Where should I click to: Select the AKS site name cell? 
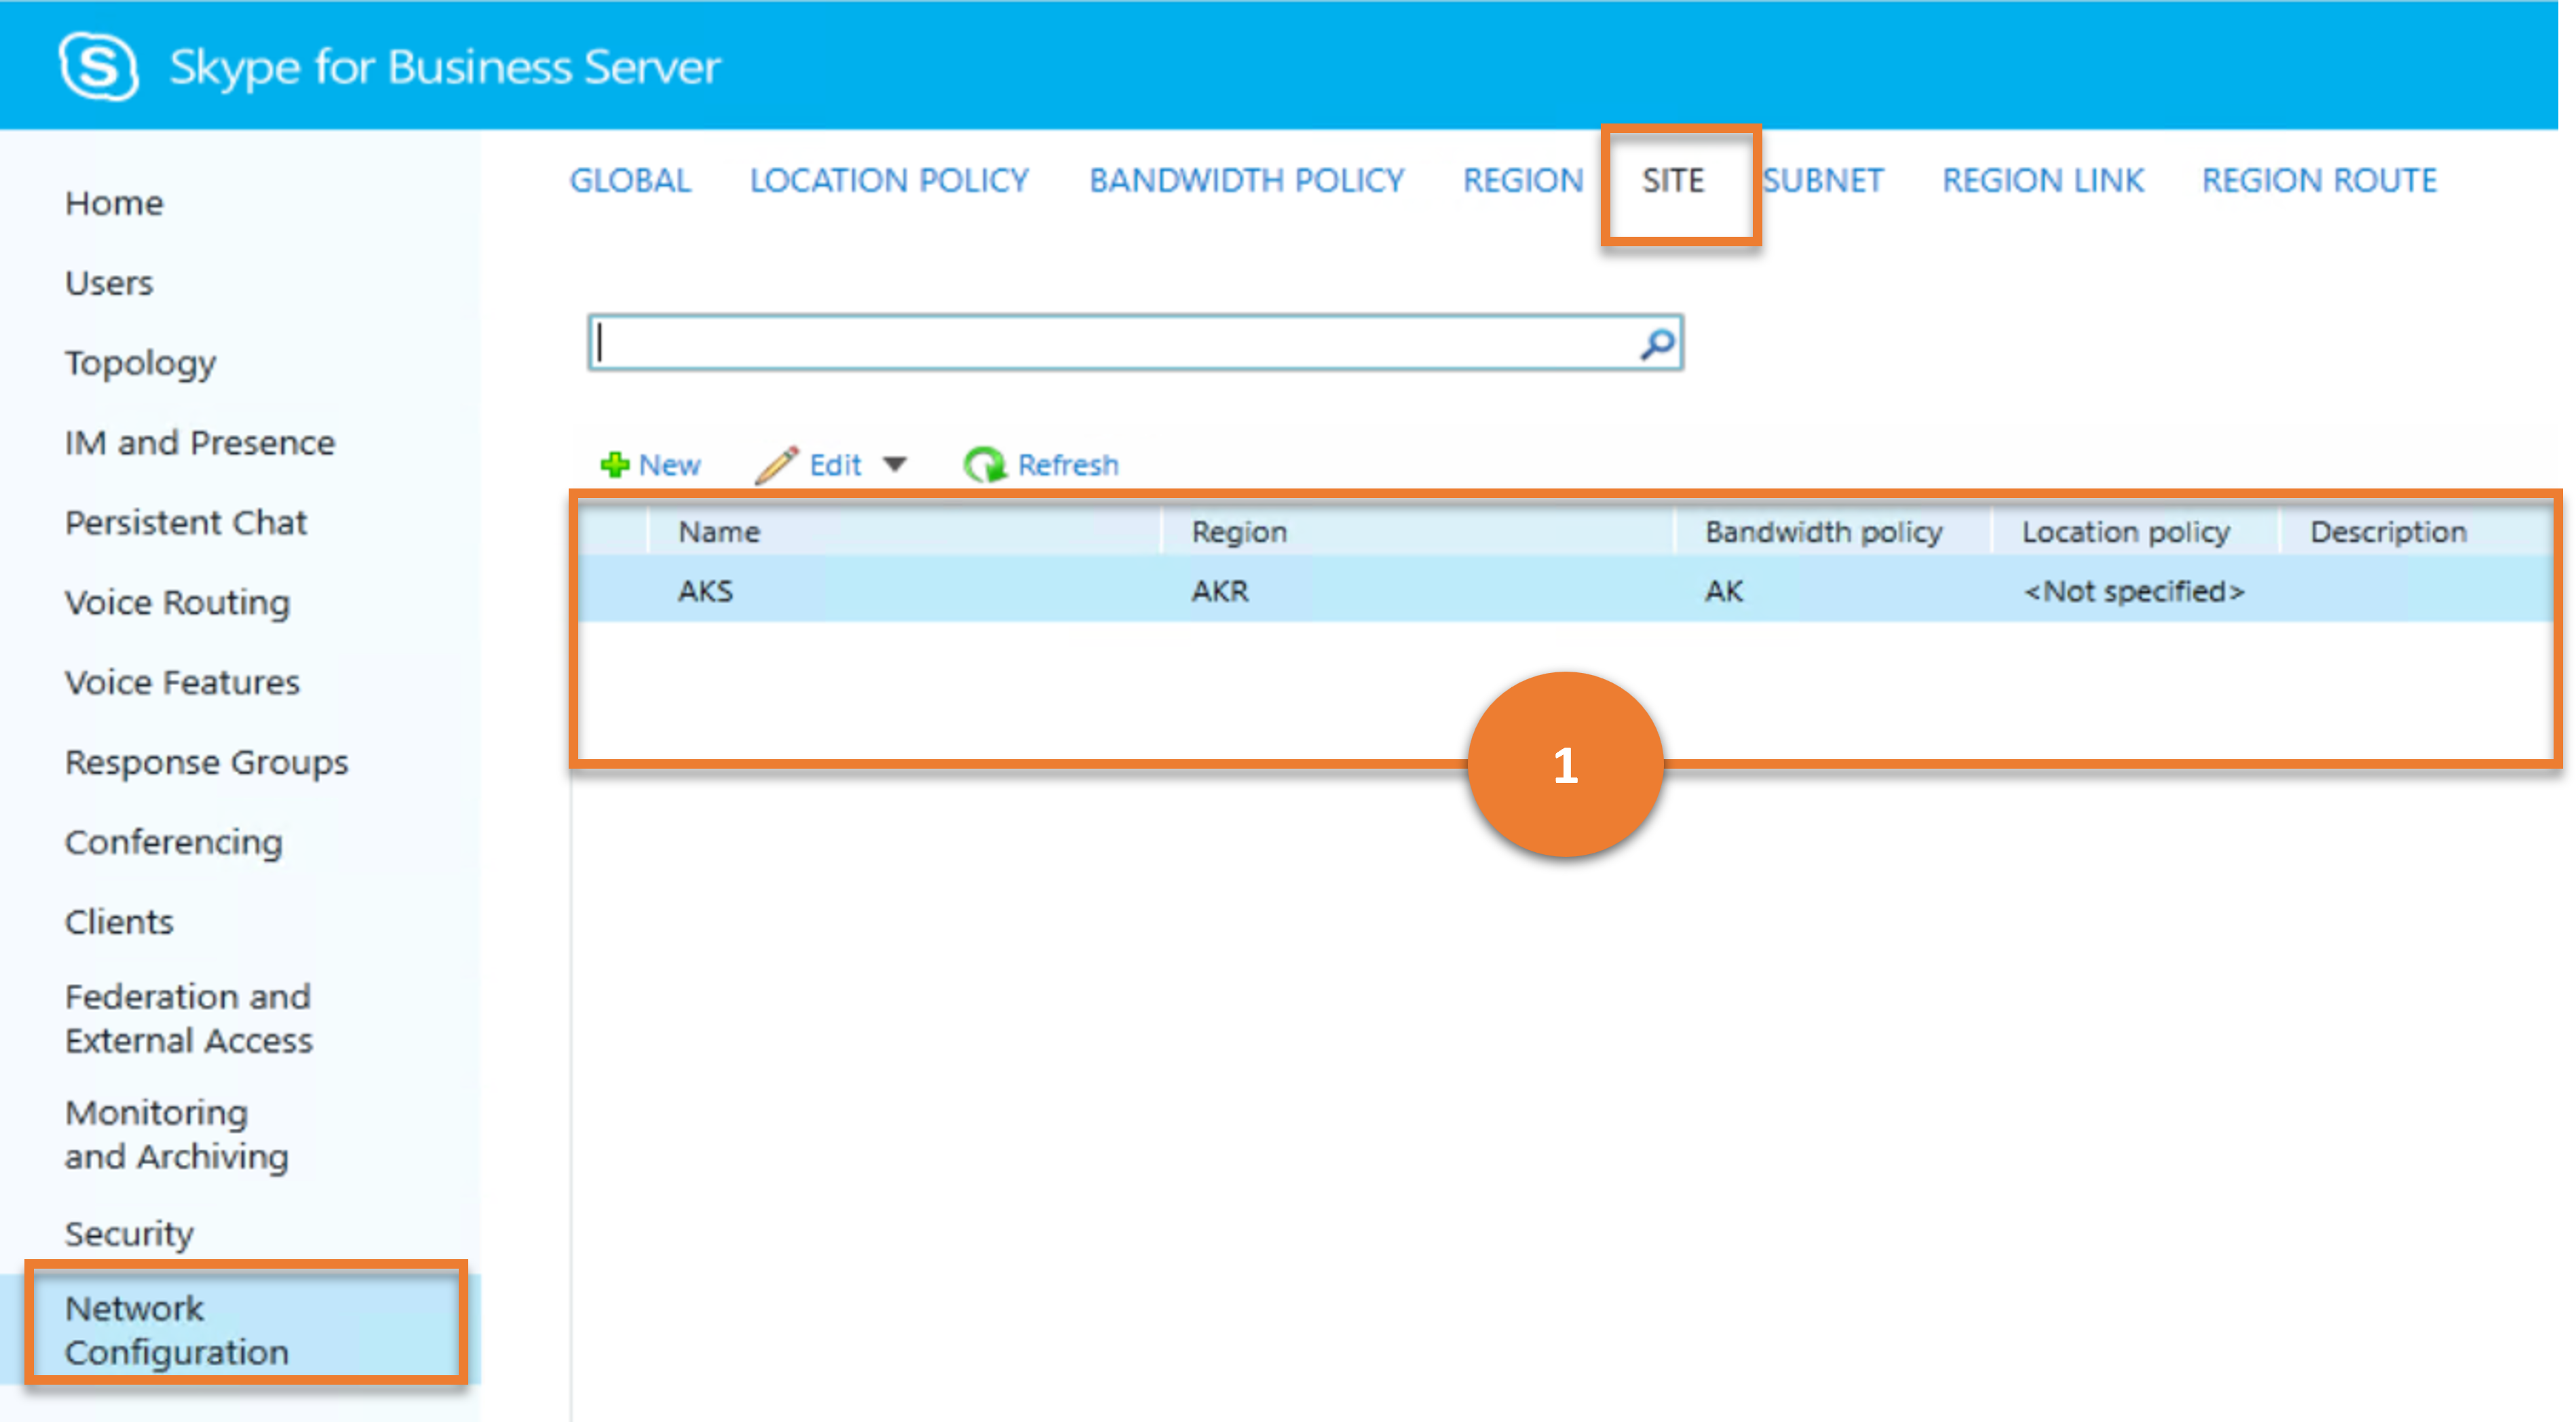pos(705,591)
